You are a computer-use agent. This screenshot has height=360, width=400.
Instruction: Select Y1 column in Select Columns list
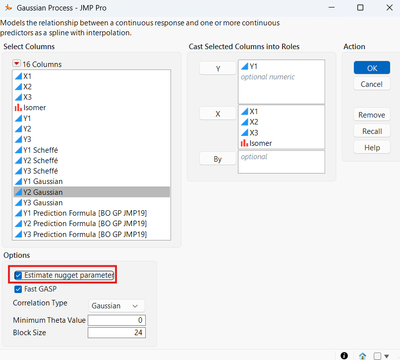click(x=92, y=118)
